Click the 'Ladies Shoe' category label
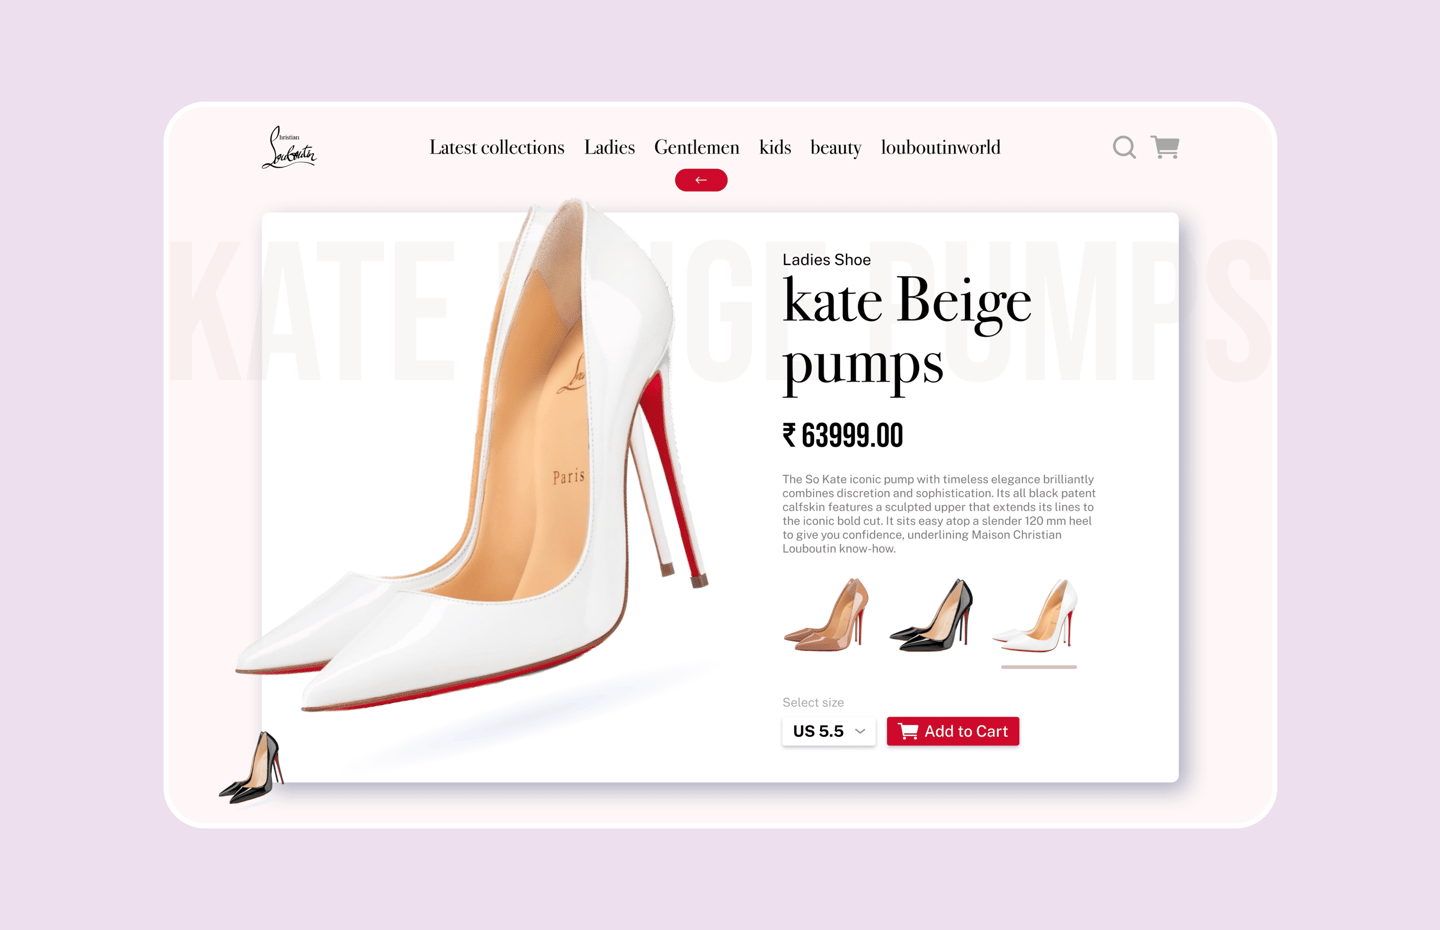 coord(827,260)
